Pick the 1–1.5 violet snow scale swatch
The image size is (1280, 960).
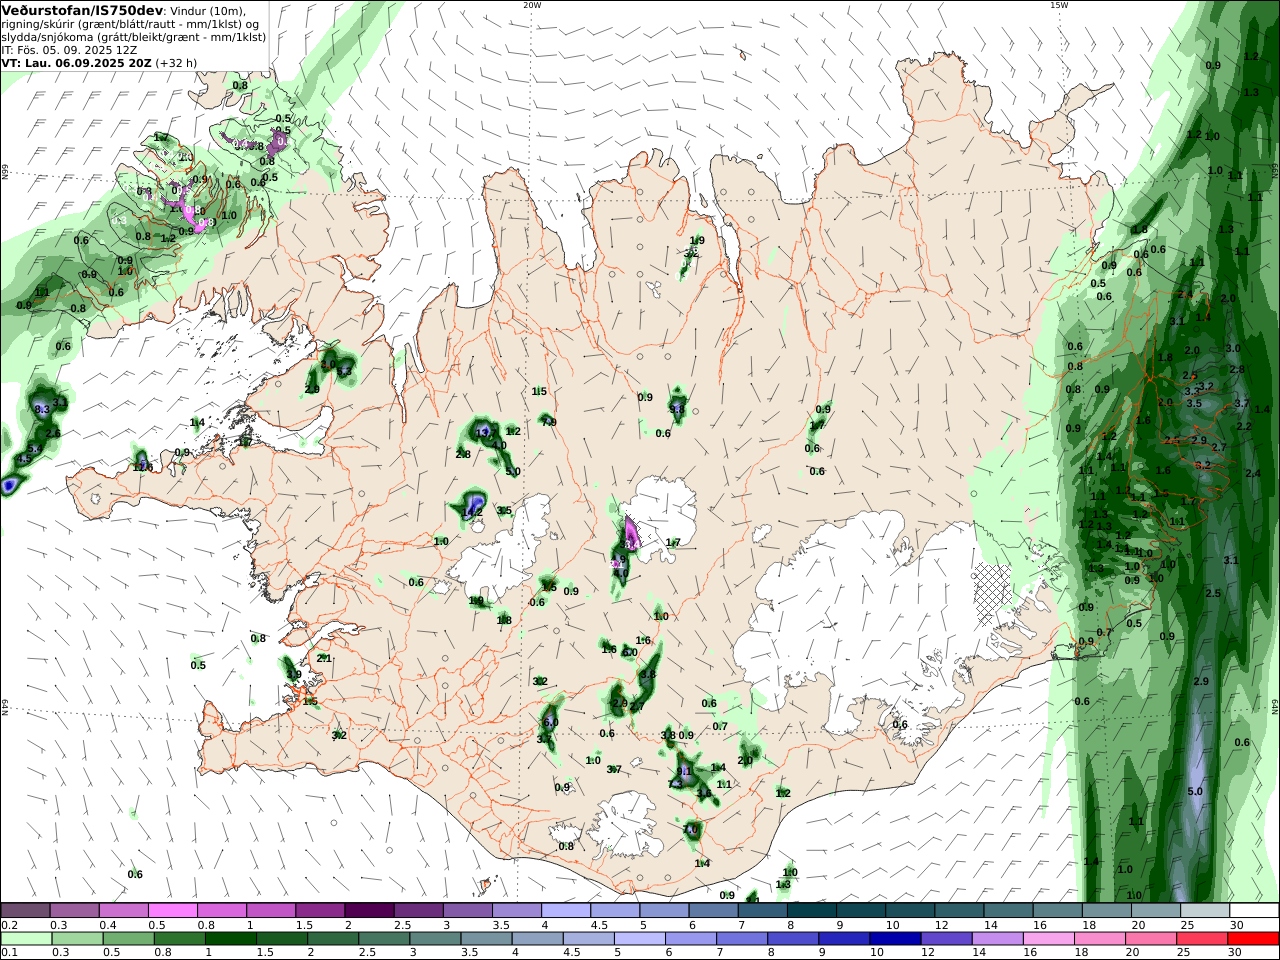(271, 911)
